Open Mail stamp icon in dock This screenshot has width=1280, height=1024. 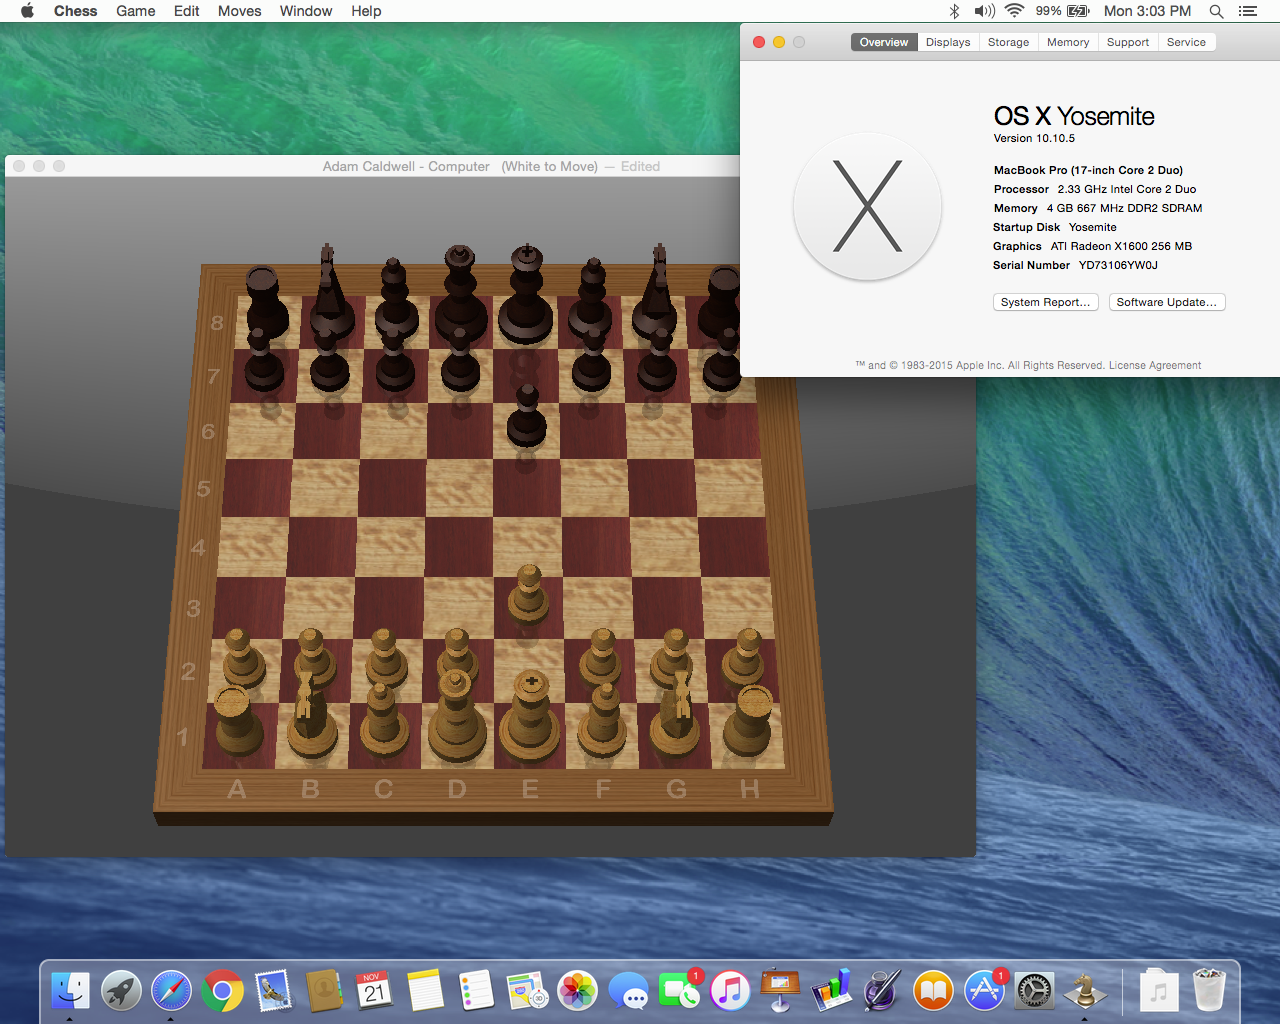click(273, 991)
